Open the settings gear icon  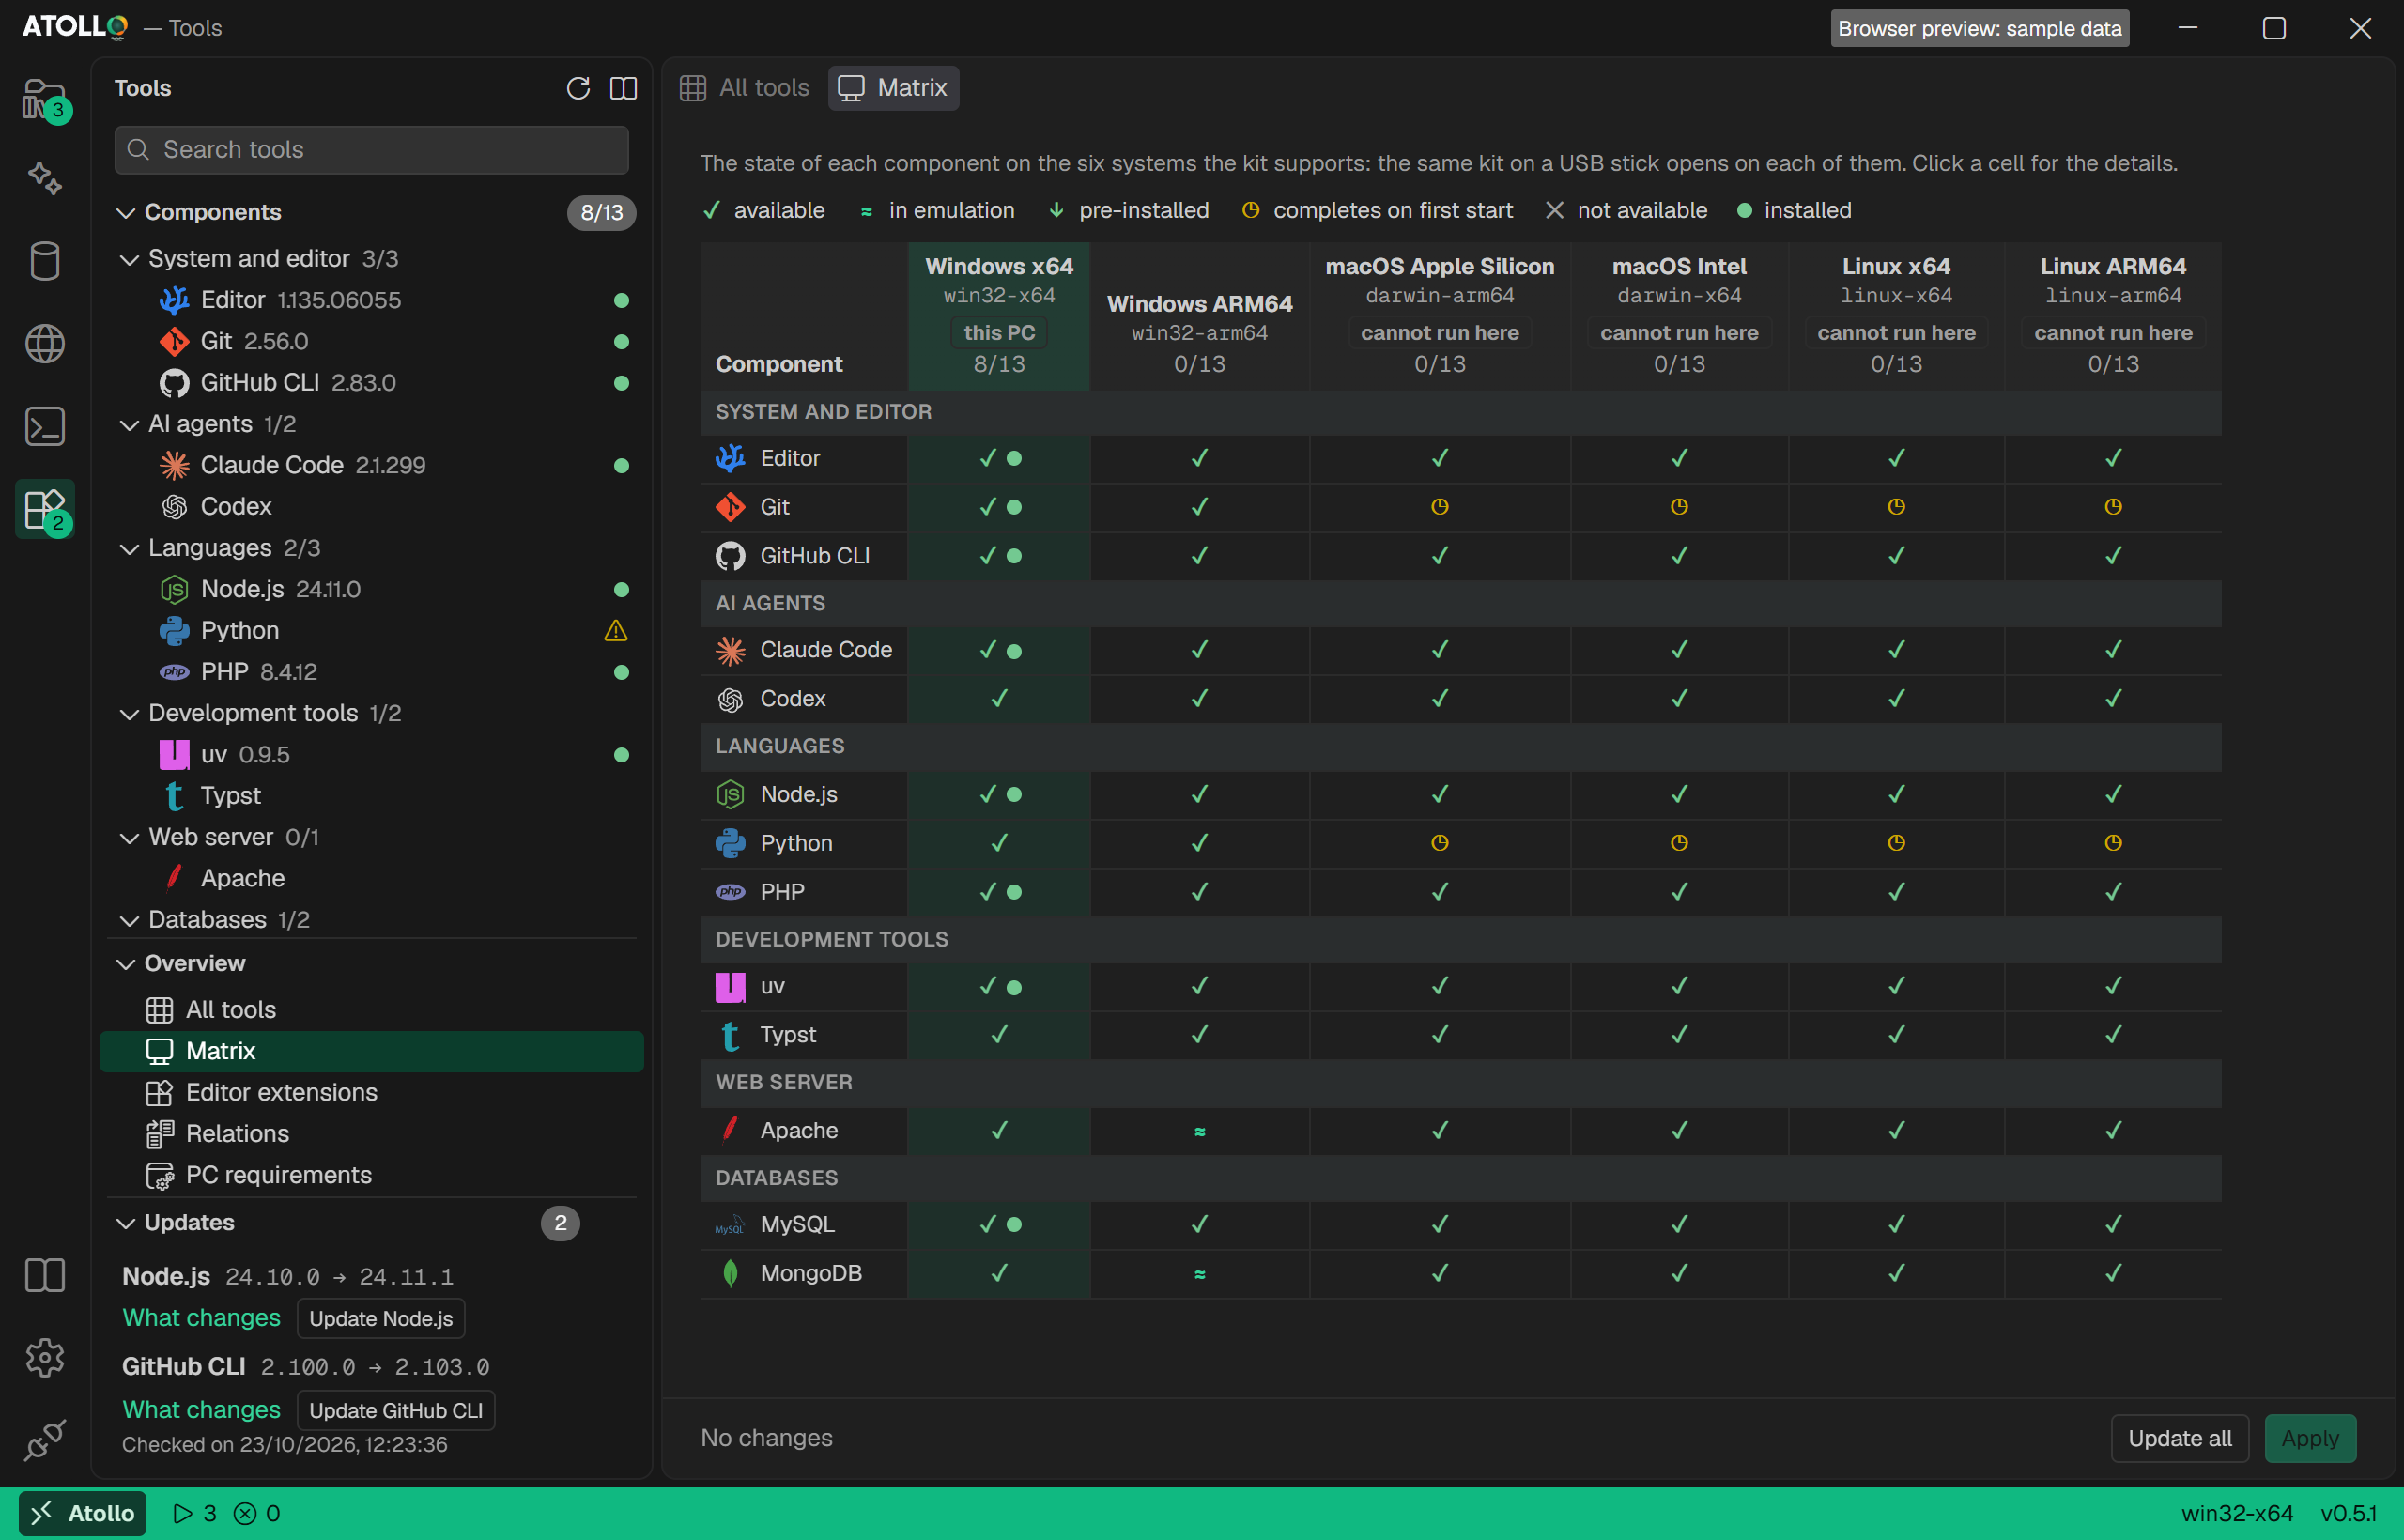(45, 1358)
